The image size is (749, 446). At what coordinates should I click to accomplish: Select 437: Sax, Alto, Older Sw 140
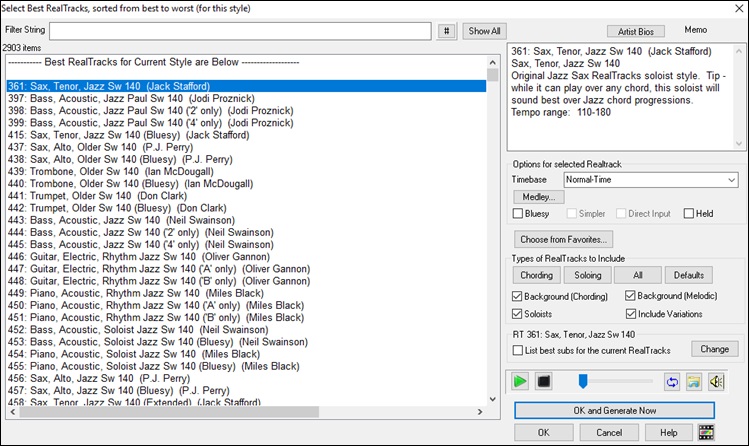[x=246, y=147]
